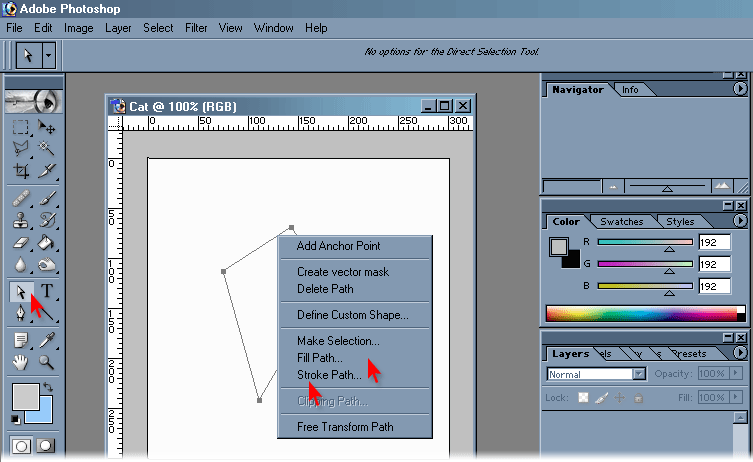Open the File menu

(14, 28)
